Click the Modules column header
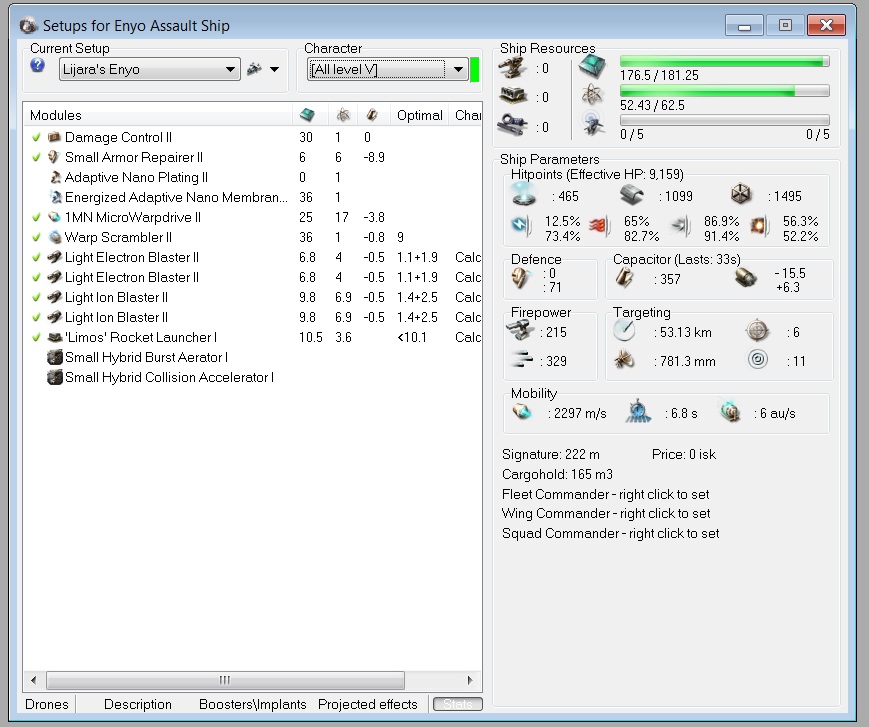 (x=158, y=115)
